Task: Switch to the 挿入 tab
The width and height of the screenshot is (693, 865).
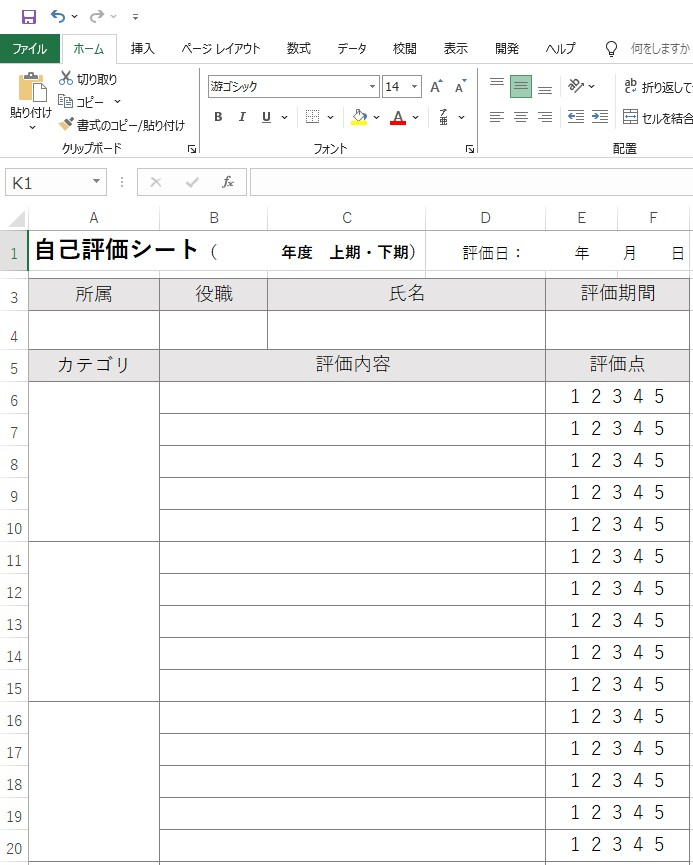Action: (142, 49)
